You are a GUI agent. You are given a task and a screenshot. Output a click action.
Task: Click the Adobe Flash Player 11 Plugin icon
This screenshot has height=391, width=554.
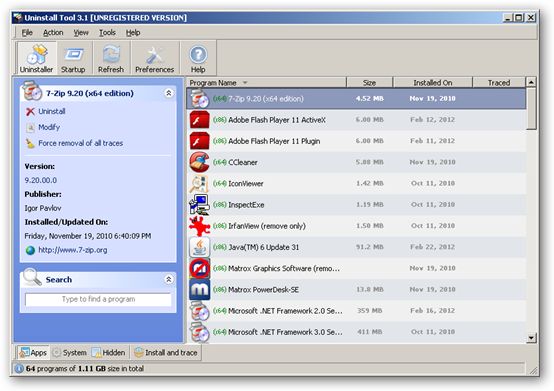pyautogui.click(x=200, y=141)
